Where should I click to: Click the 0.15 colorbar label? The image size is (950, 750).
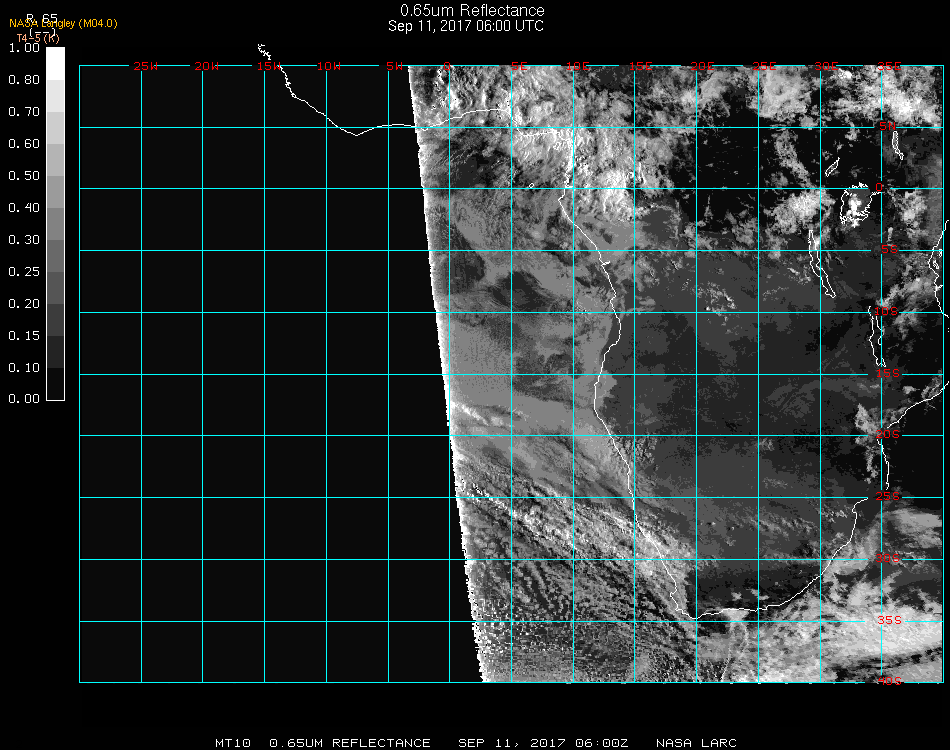[24, 336]
